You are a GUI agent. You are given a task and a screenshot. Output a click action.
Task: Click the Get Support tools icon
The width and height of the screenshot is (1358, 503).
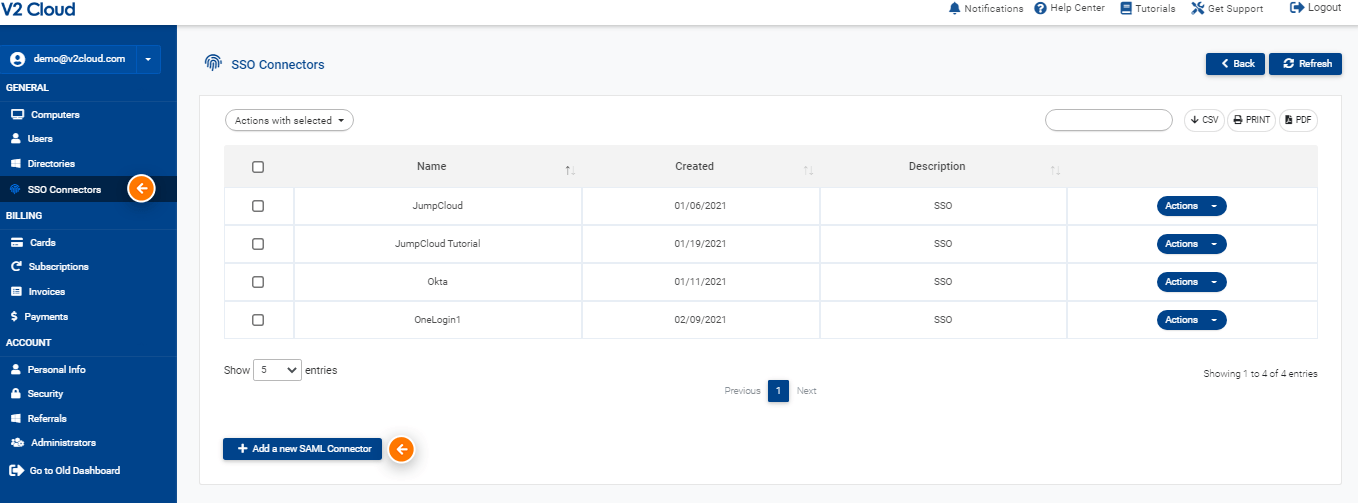click(1198, 8)
